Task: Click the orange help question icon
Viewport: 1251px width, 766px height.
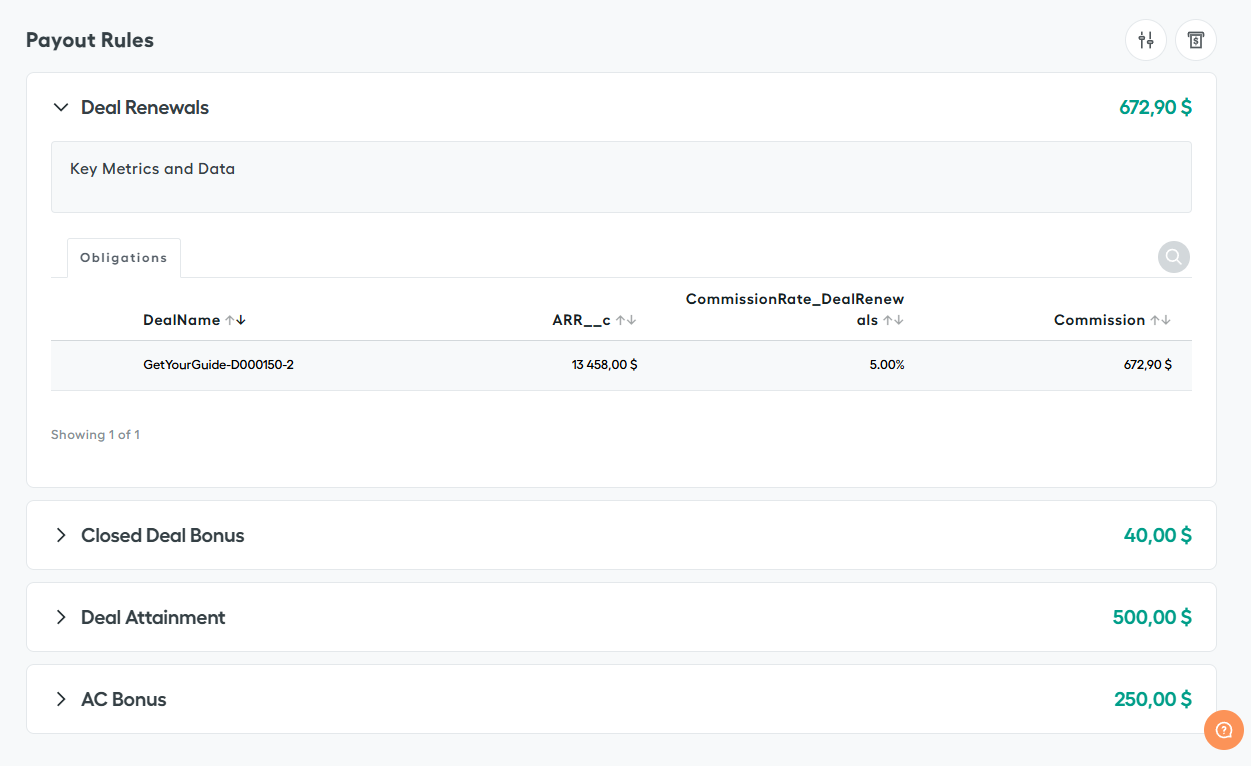Action: [x=1223, y=730]
